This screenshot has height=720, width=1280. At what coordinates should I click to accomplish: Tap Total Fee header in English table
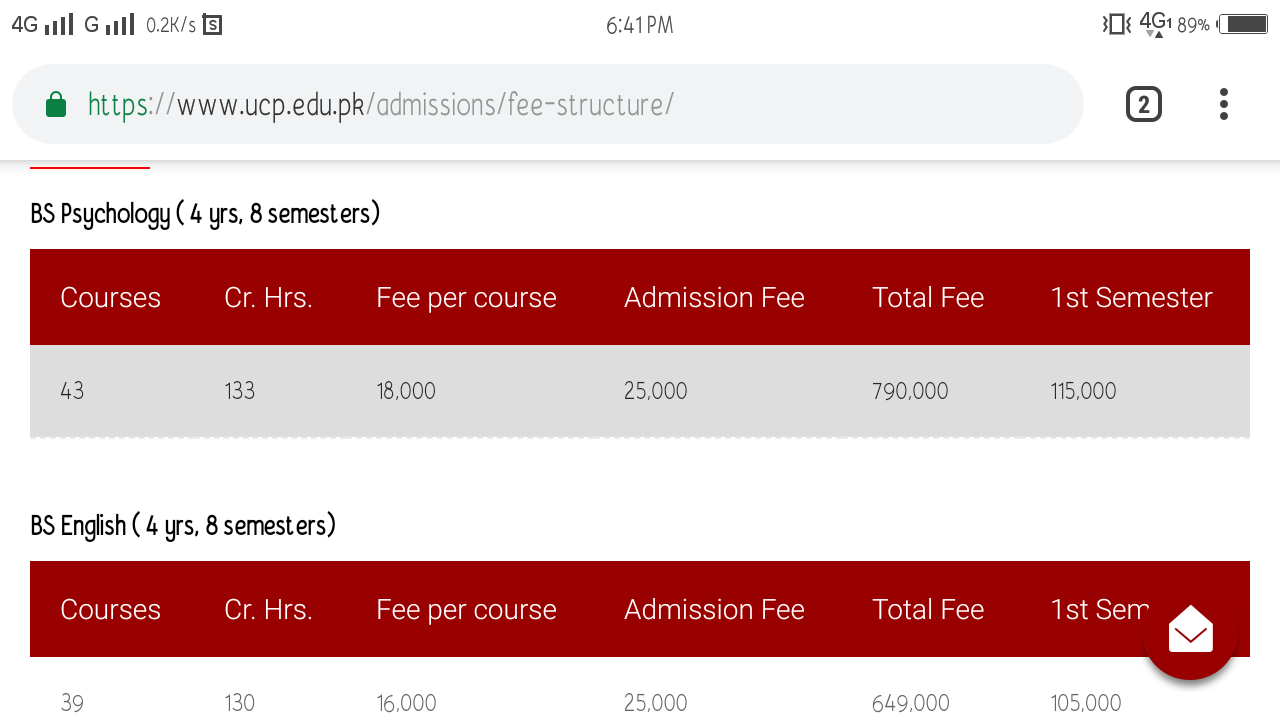[928, 609]
